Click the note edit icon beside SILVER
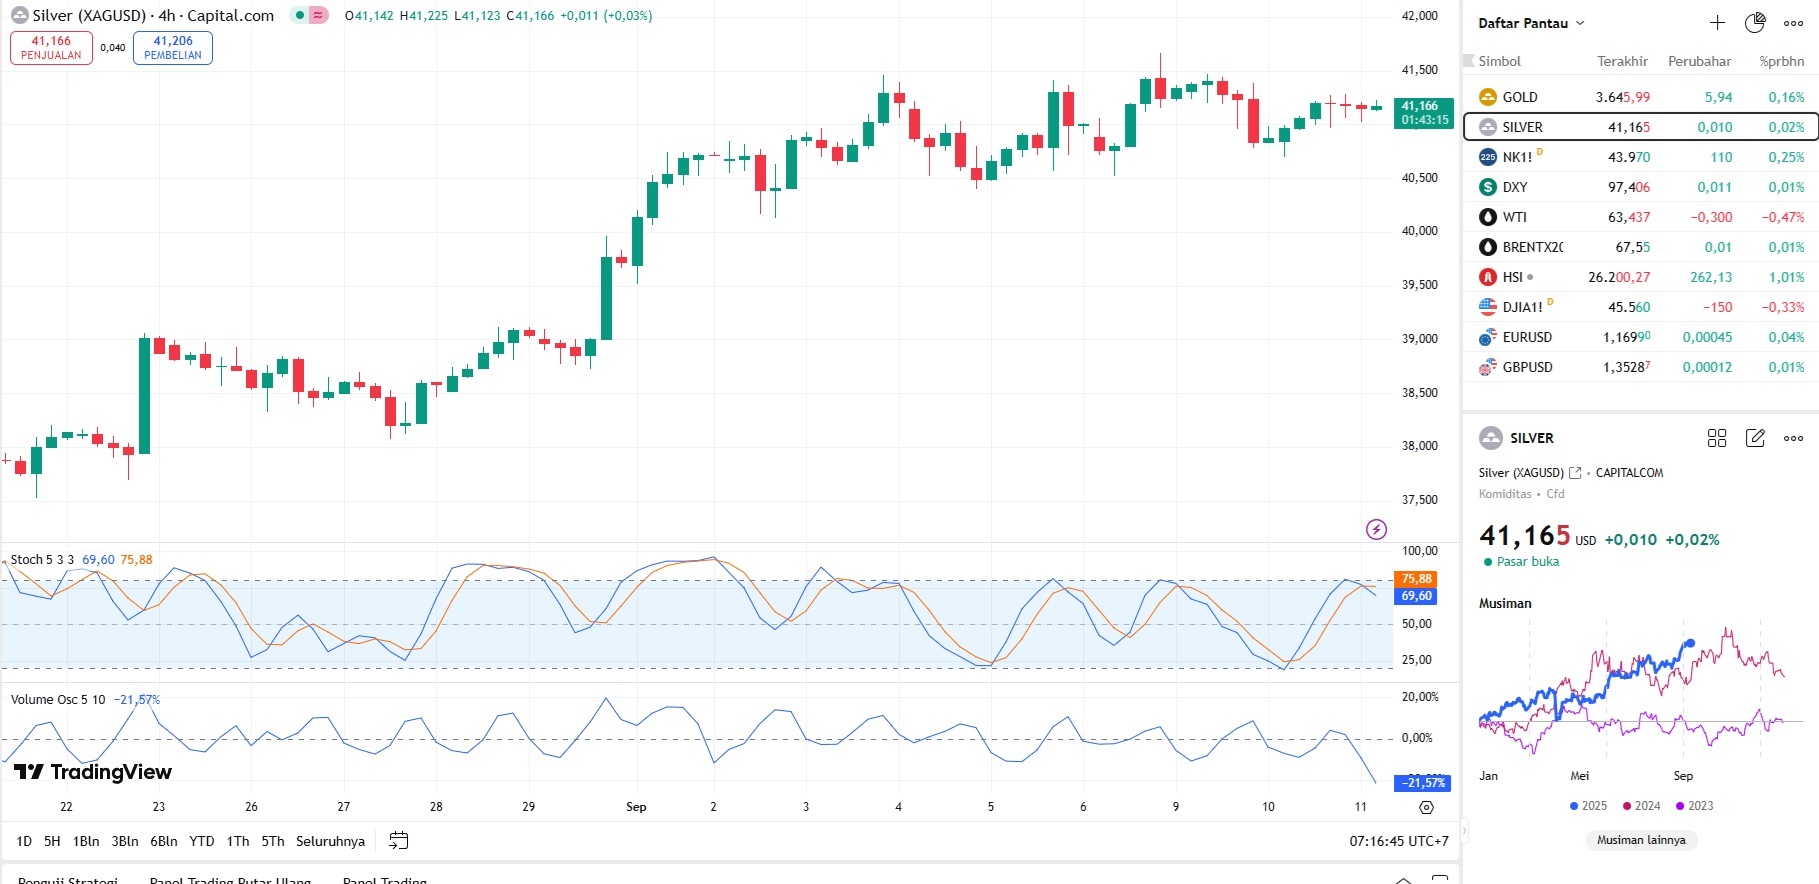 (1755, 438)
